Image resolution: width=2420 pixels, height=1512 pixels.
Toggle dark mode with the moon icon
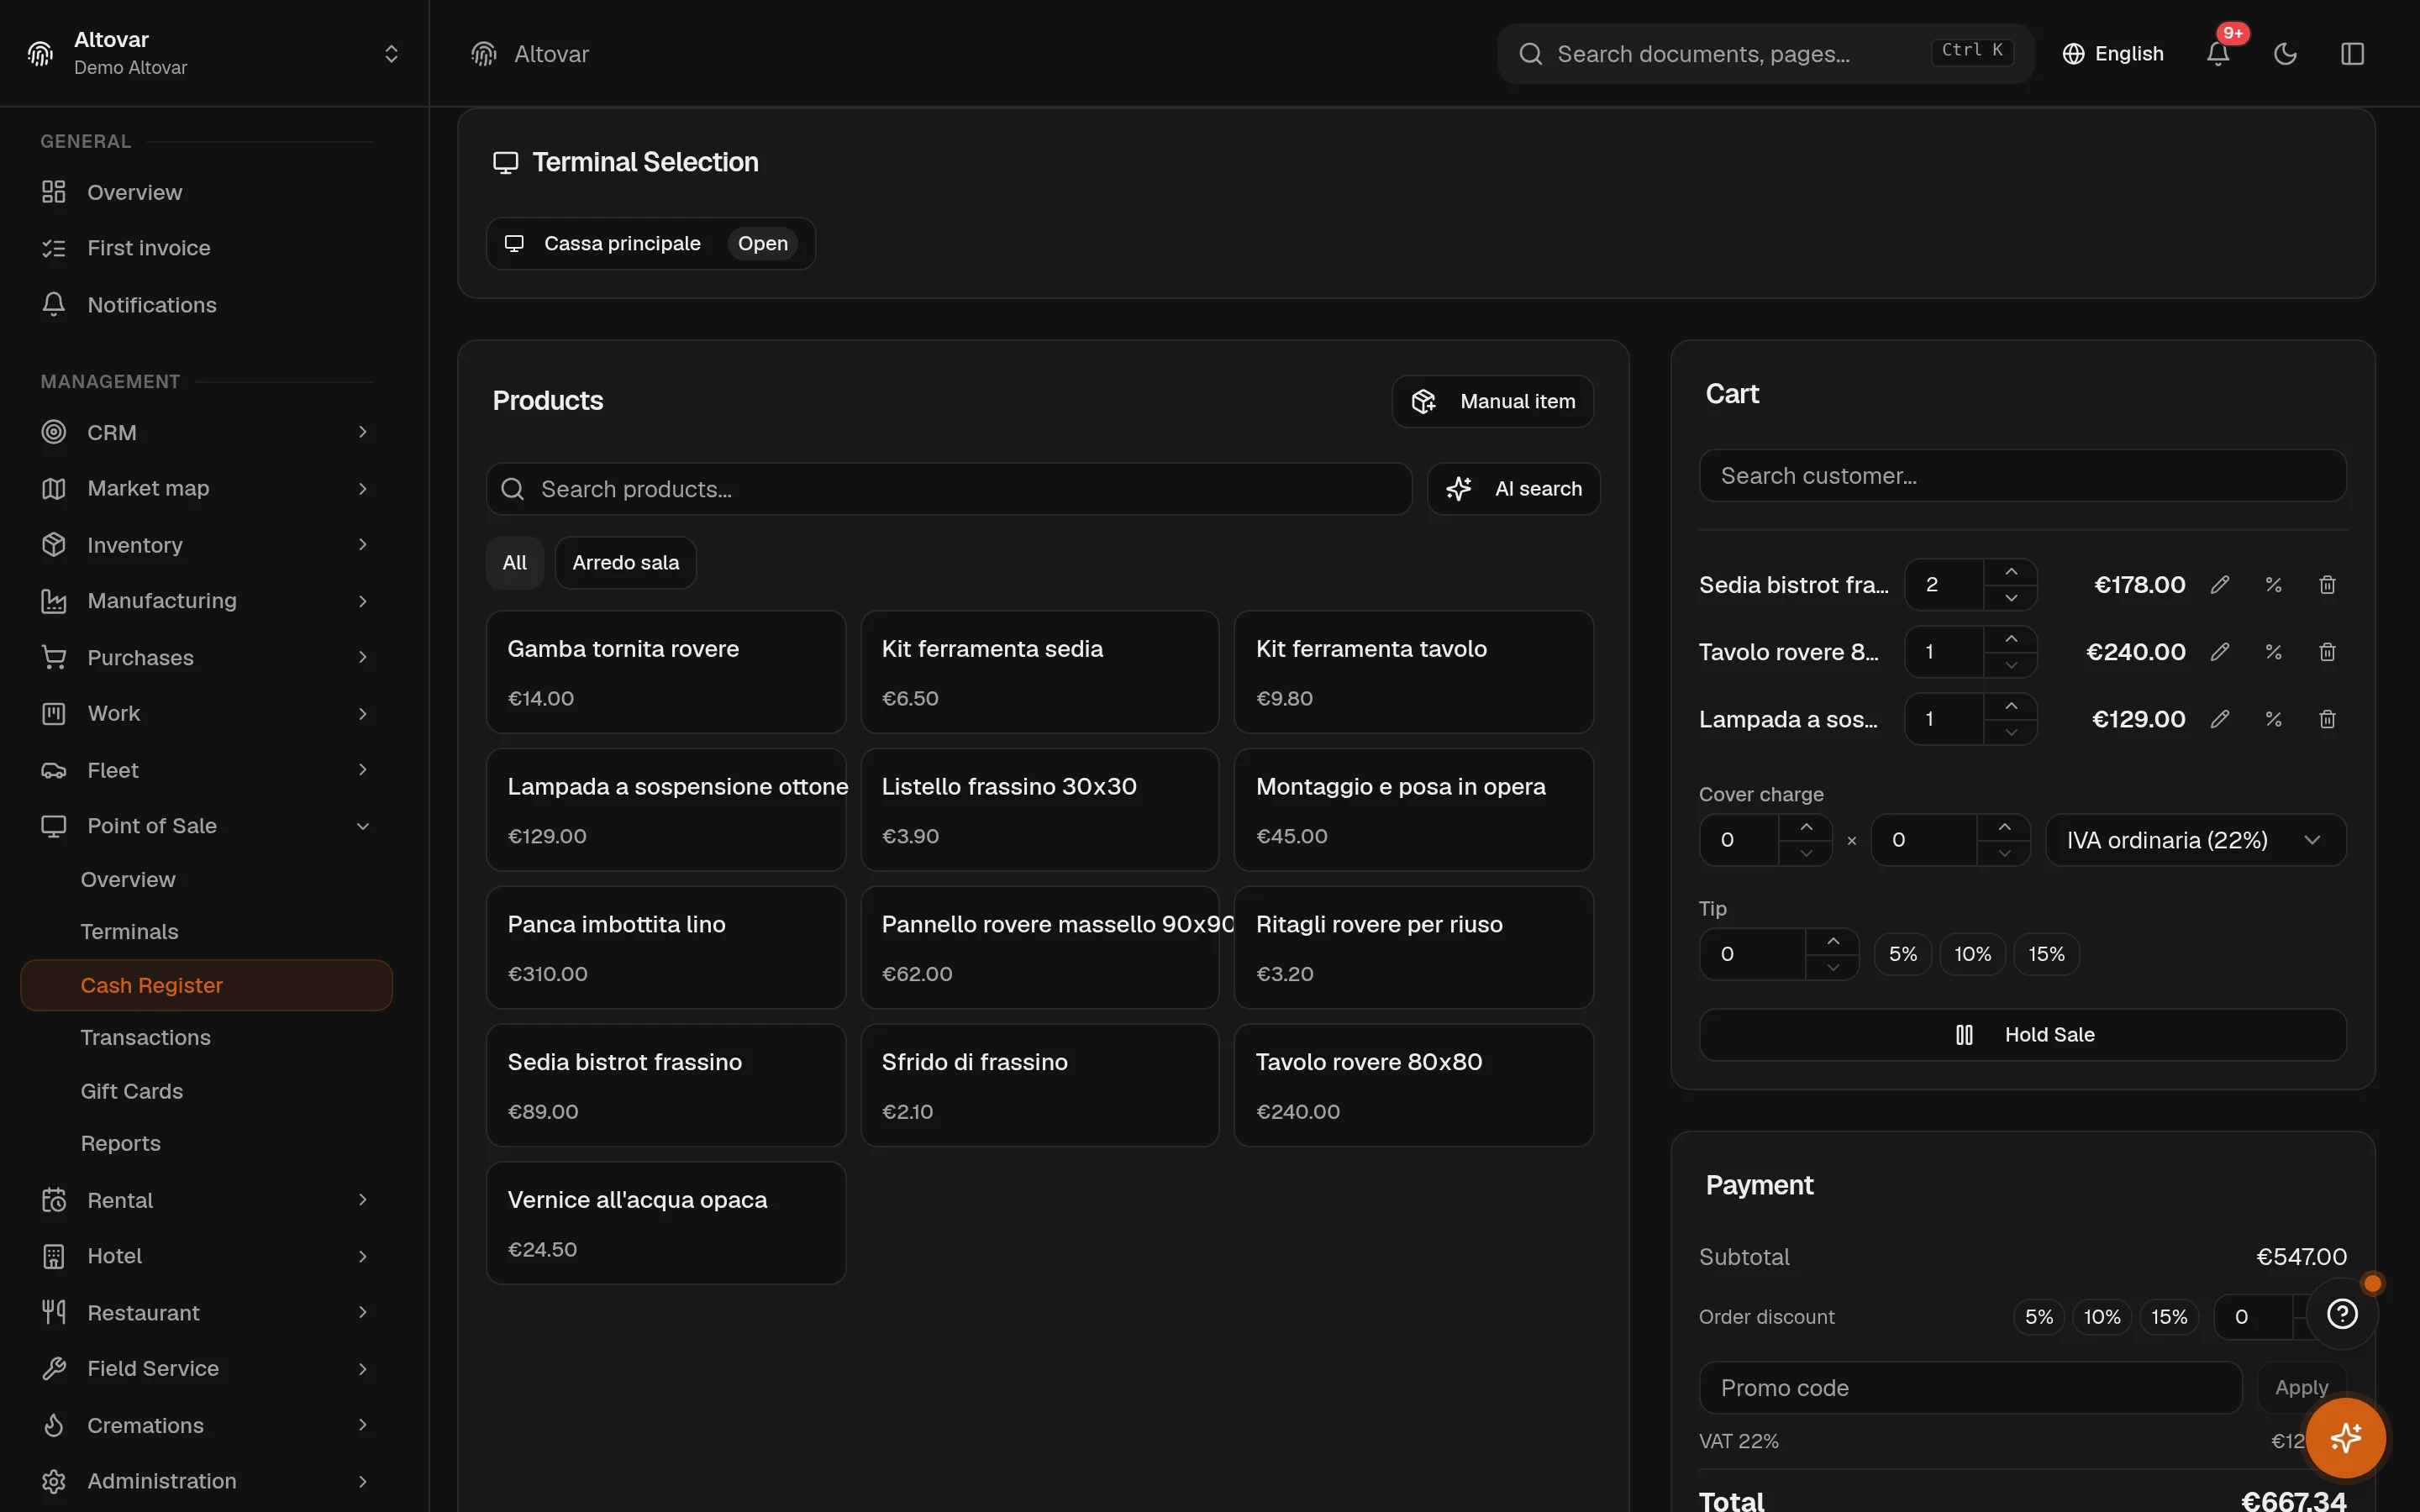coord(2285,54)
